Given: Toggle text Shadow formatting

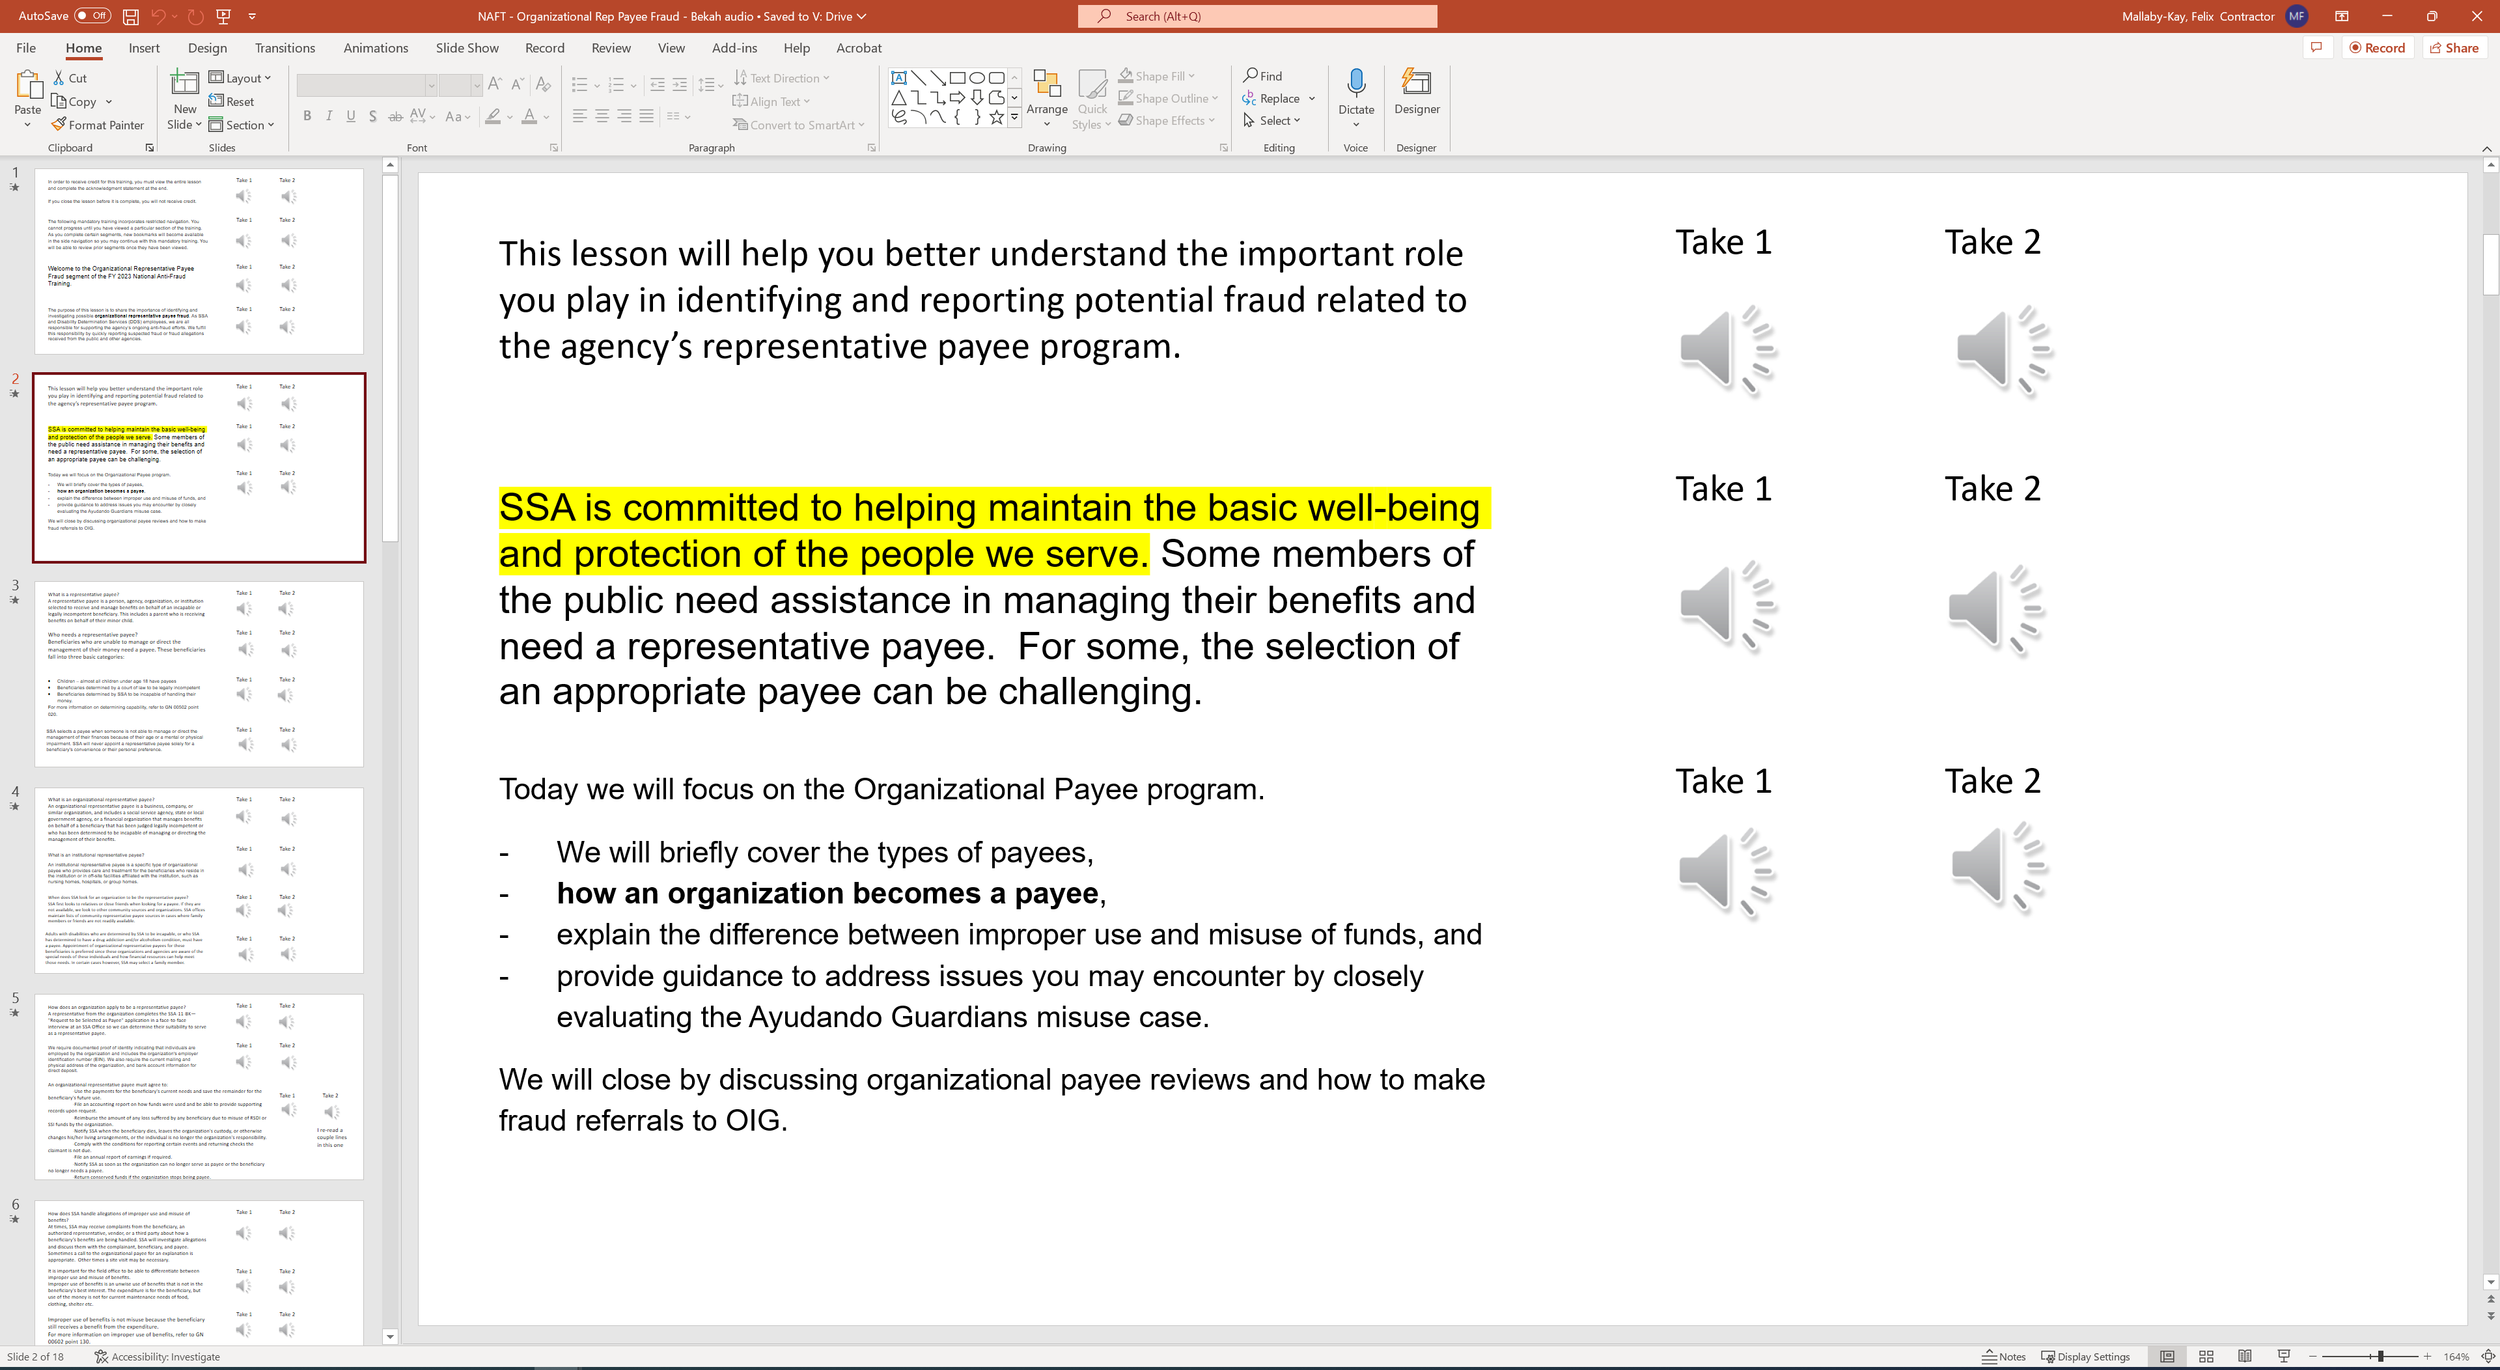Looking at the screenshot, I should coord(373,116).
